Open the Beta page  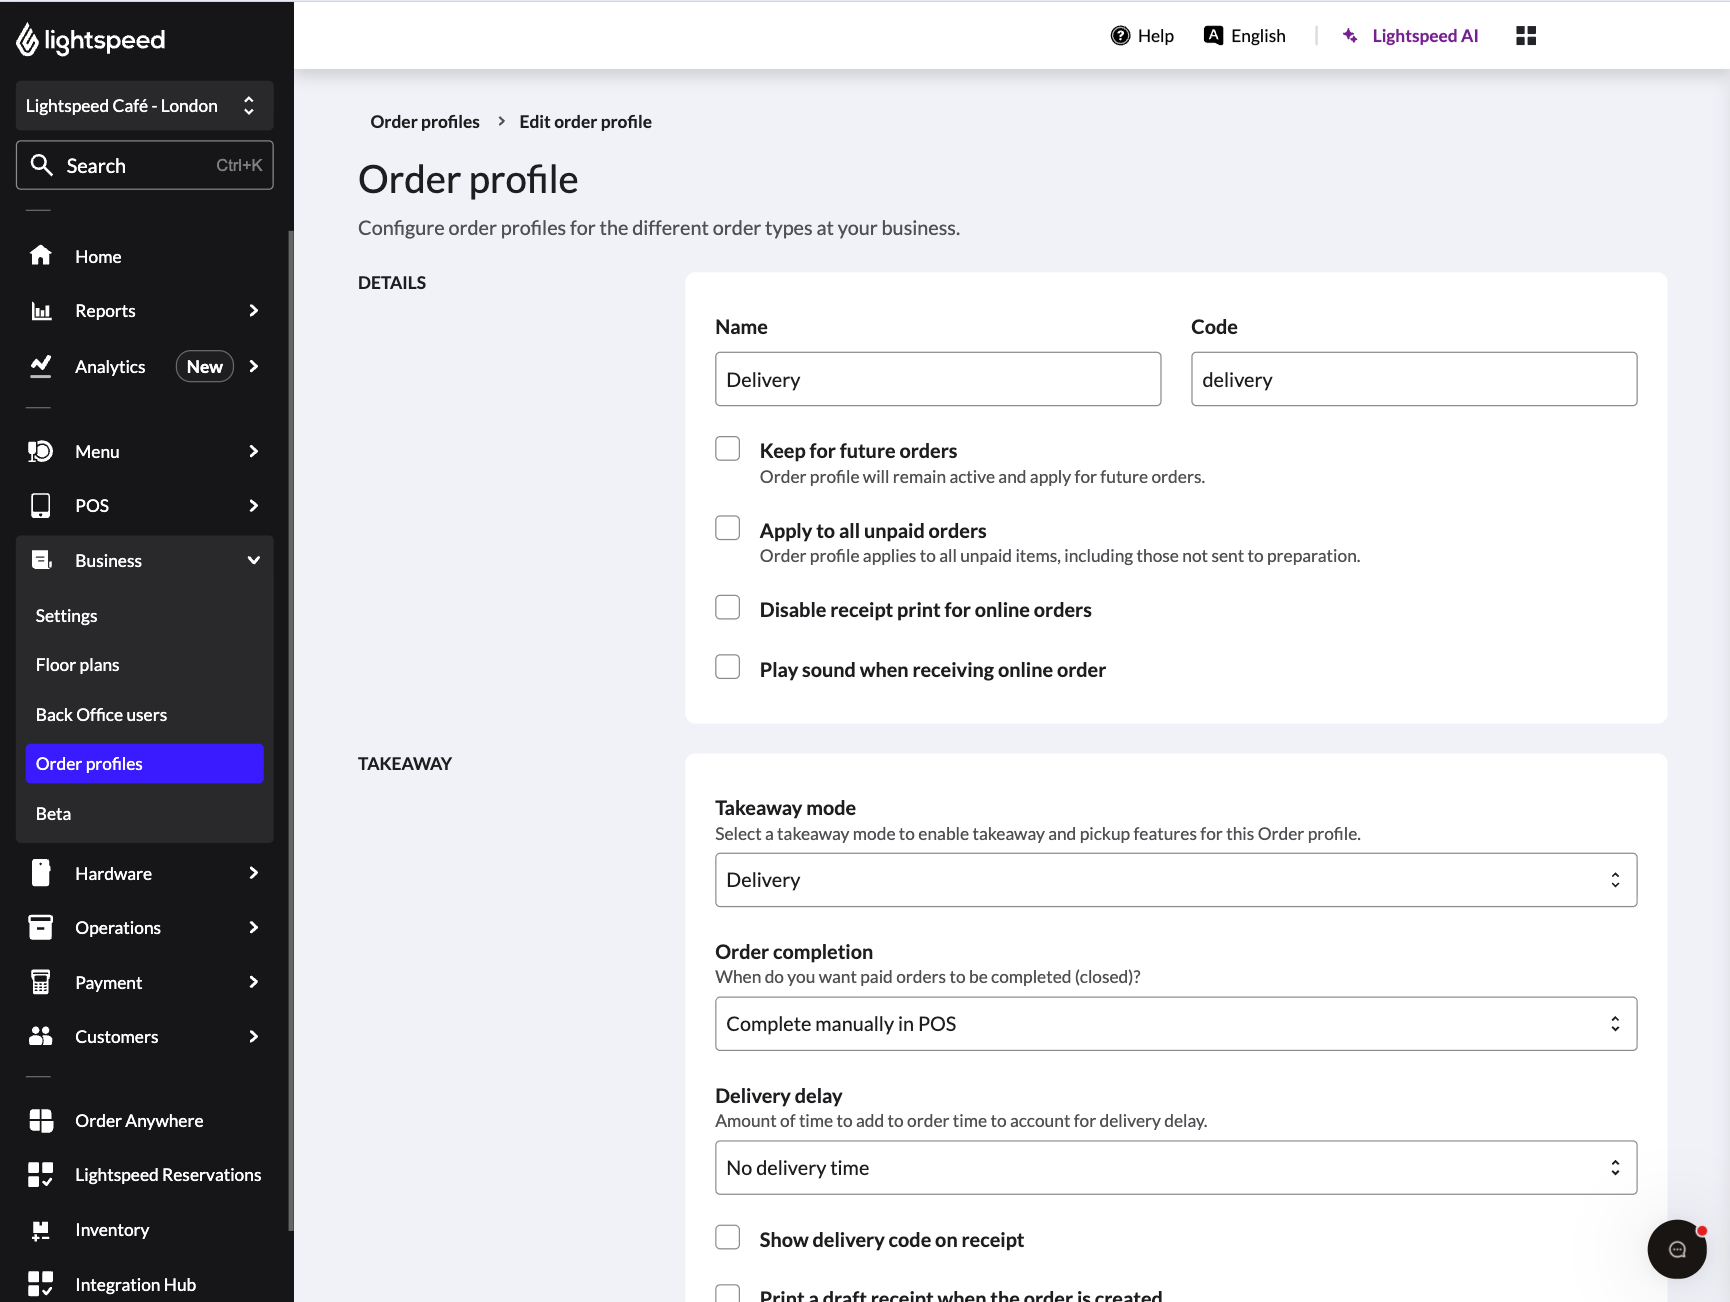[x=52, y=813]
